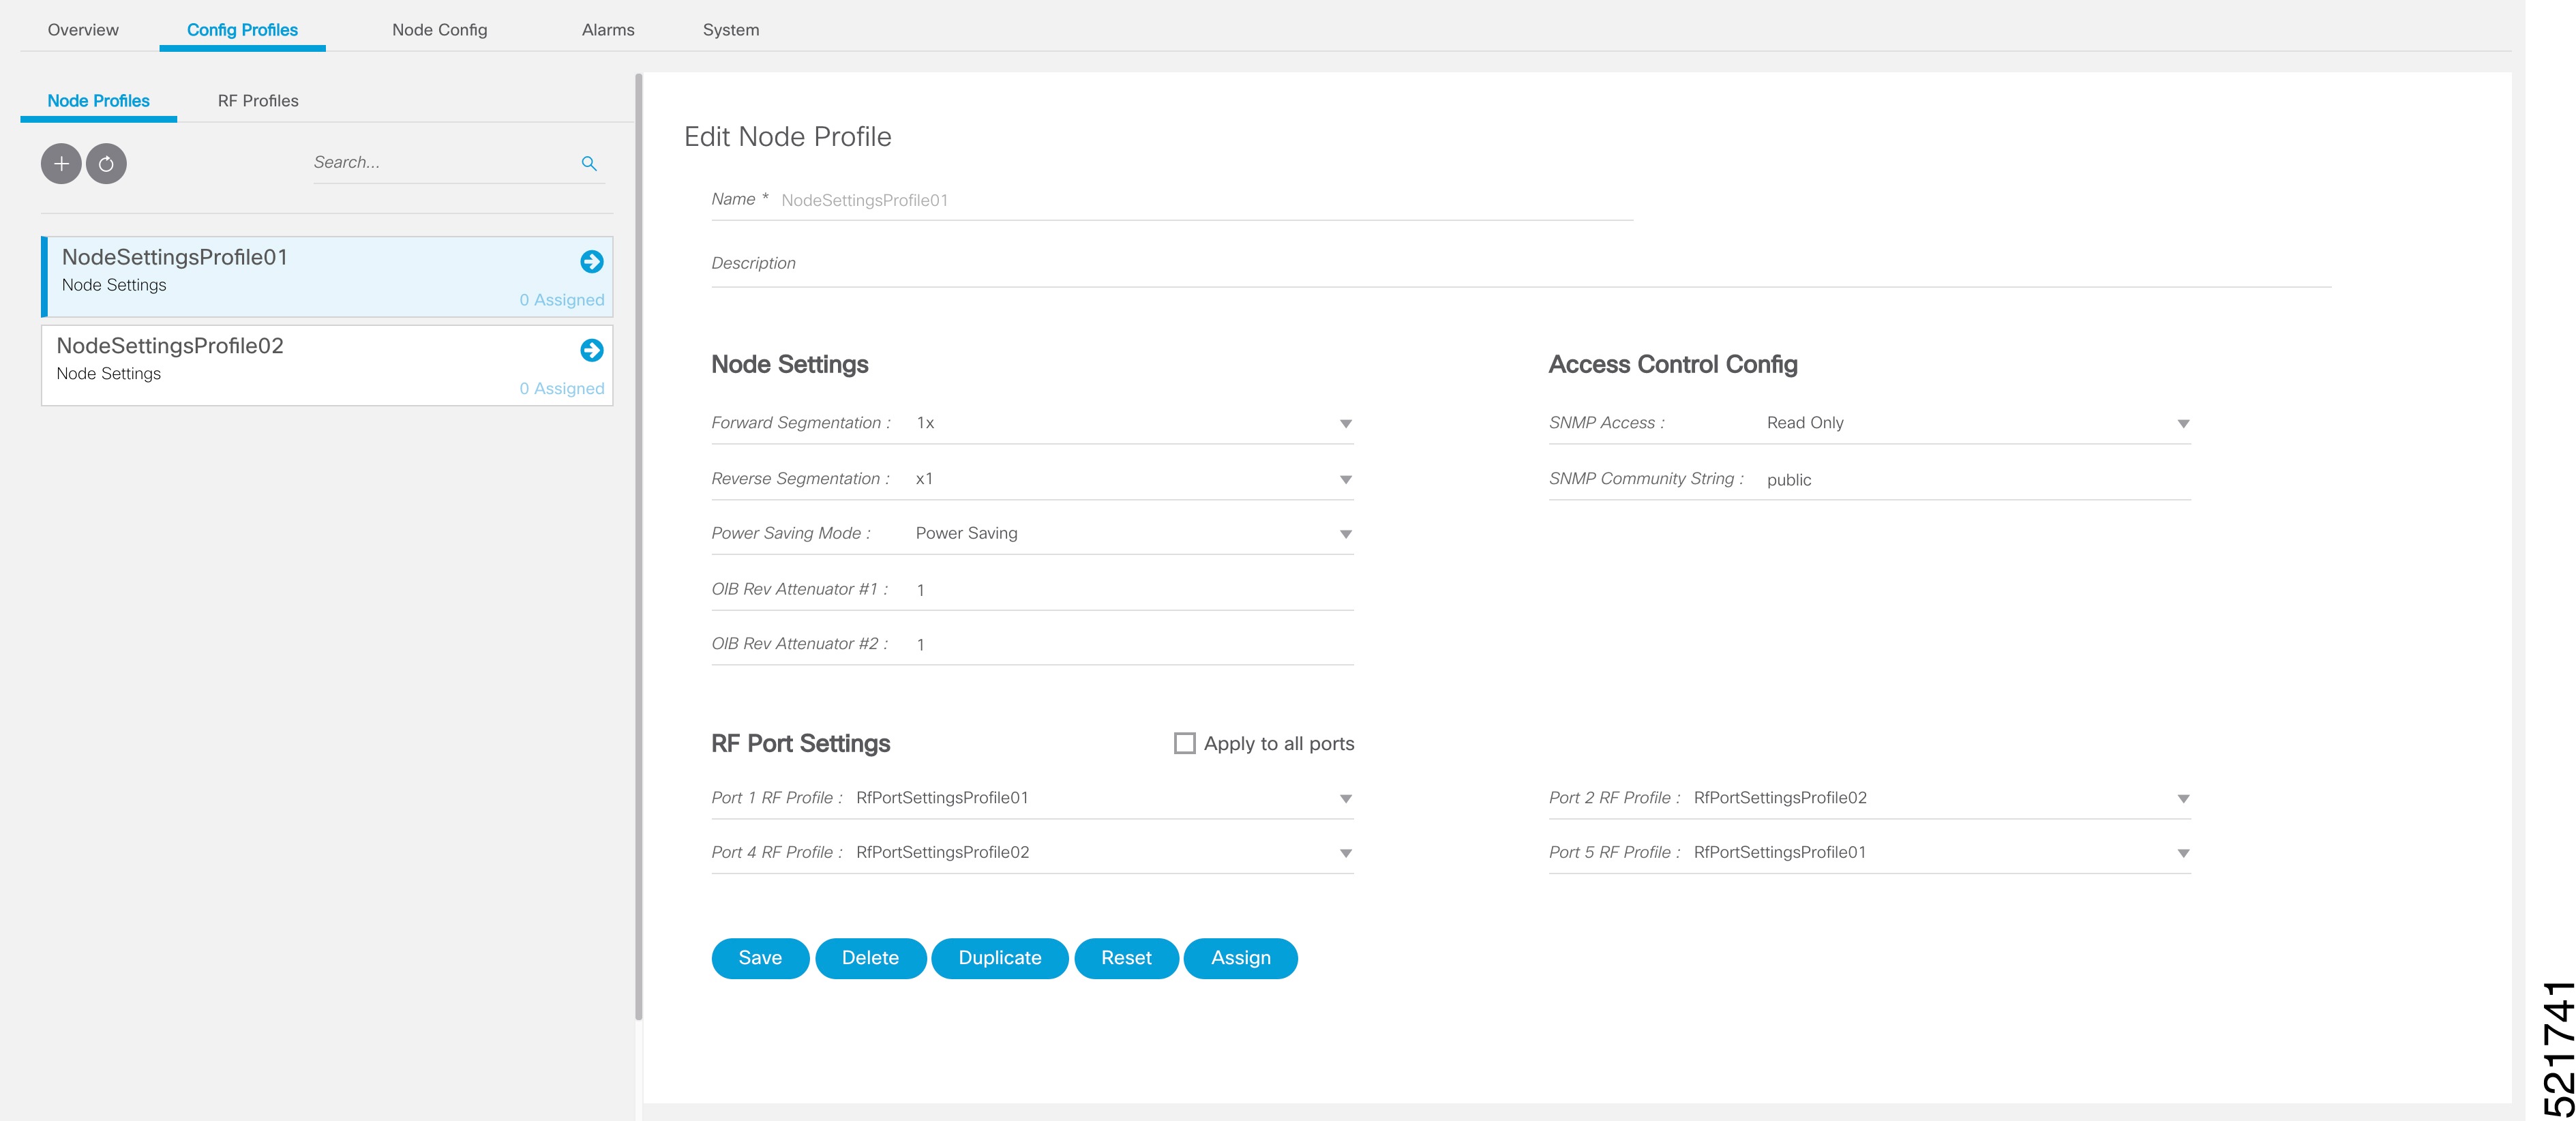Switch to the Alarms tab

pyautogui.click(x=609, y=30)
